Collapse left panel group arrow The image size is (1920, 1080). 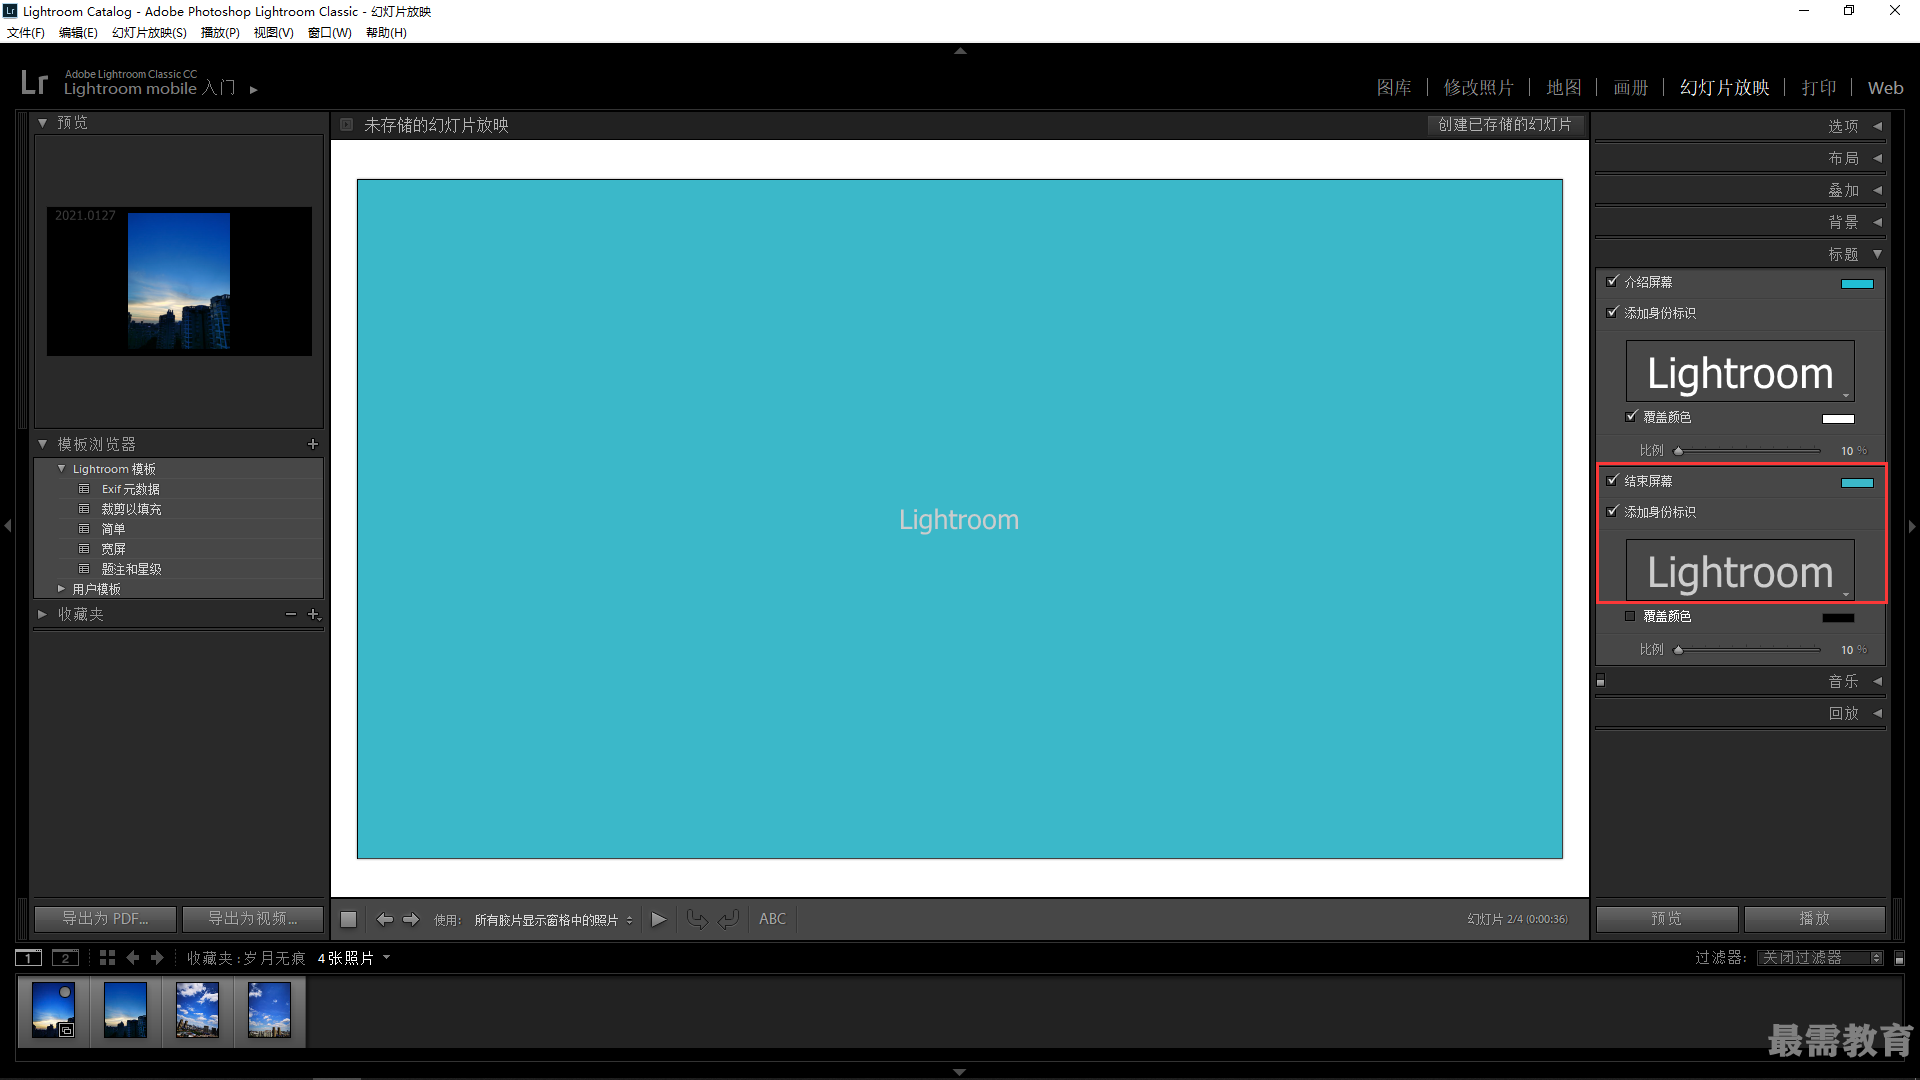[x=8, y=525]
